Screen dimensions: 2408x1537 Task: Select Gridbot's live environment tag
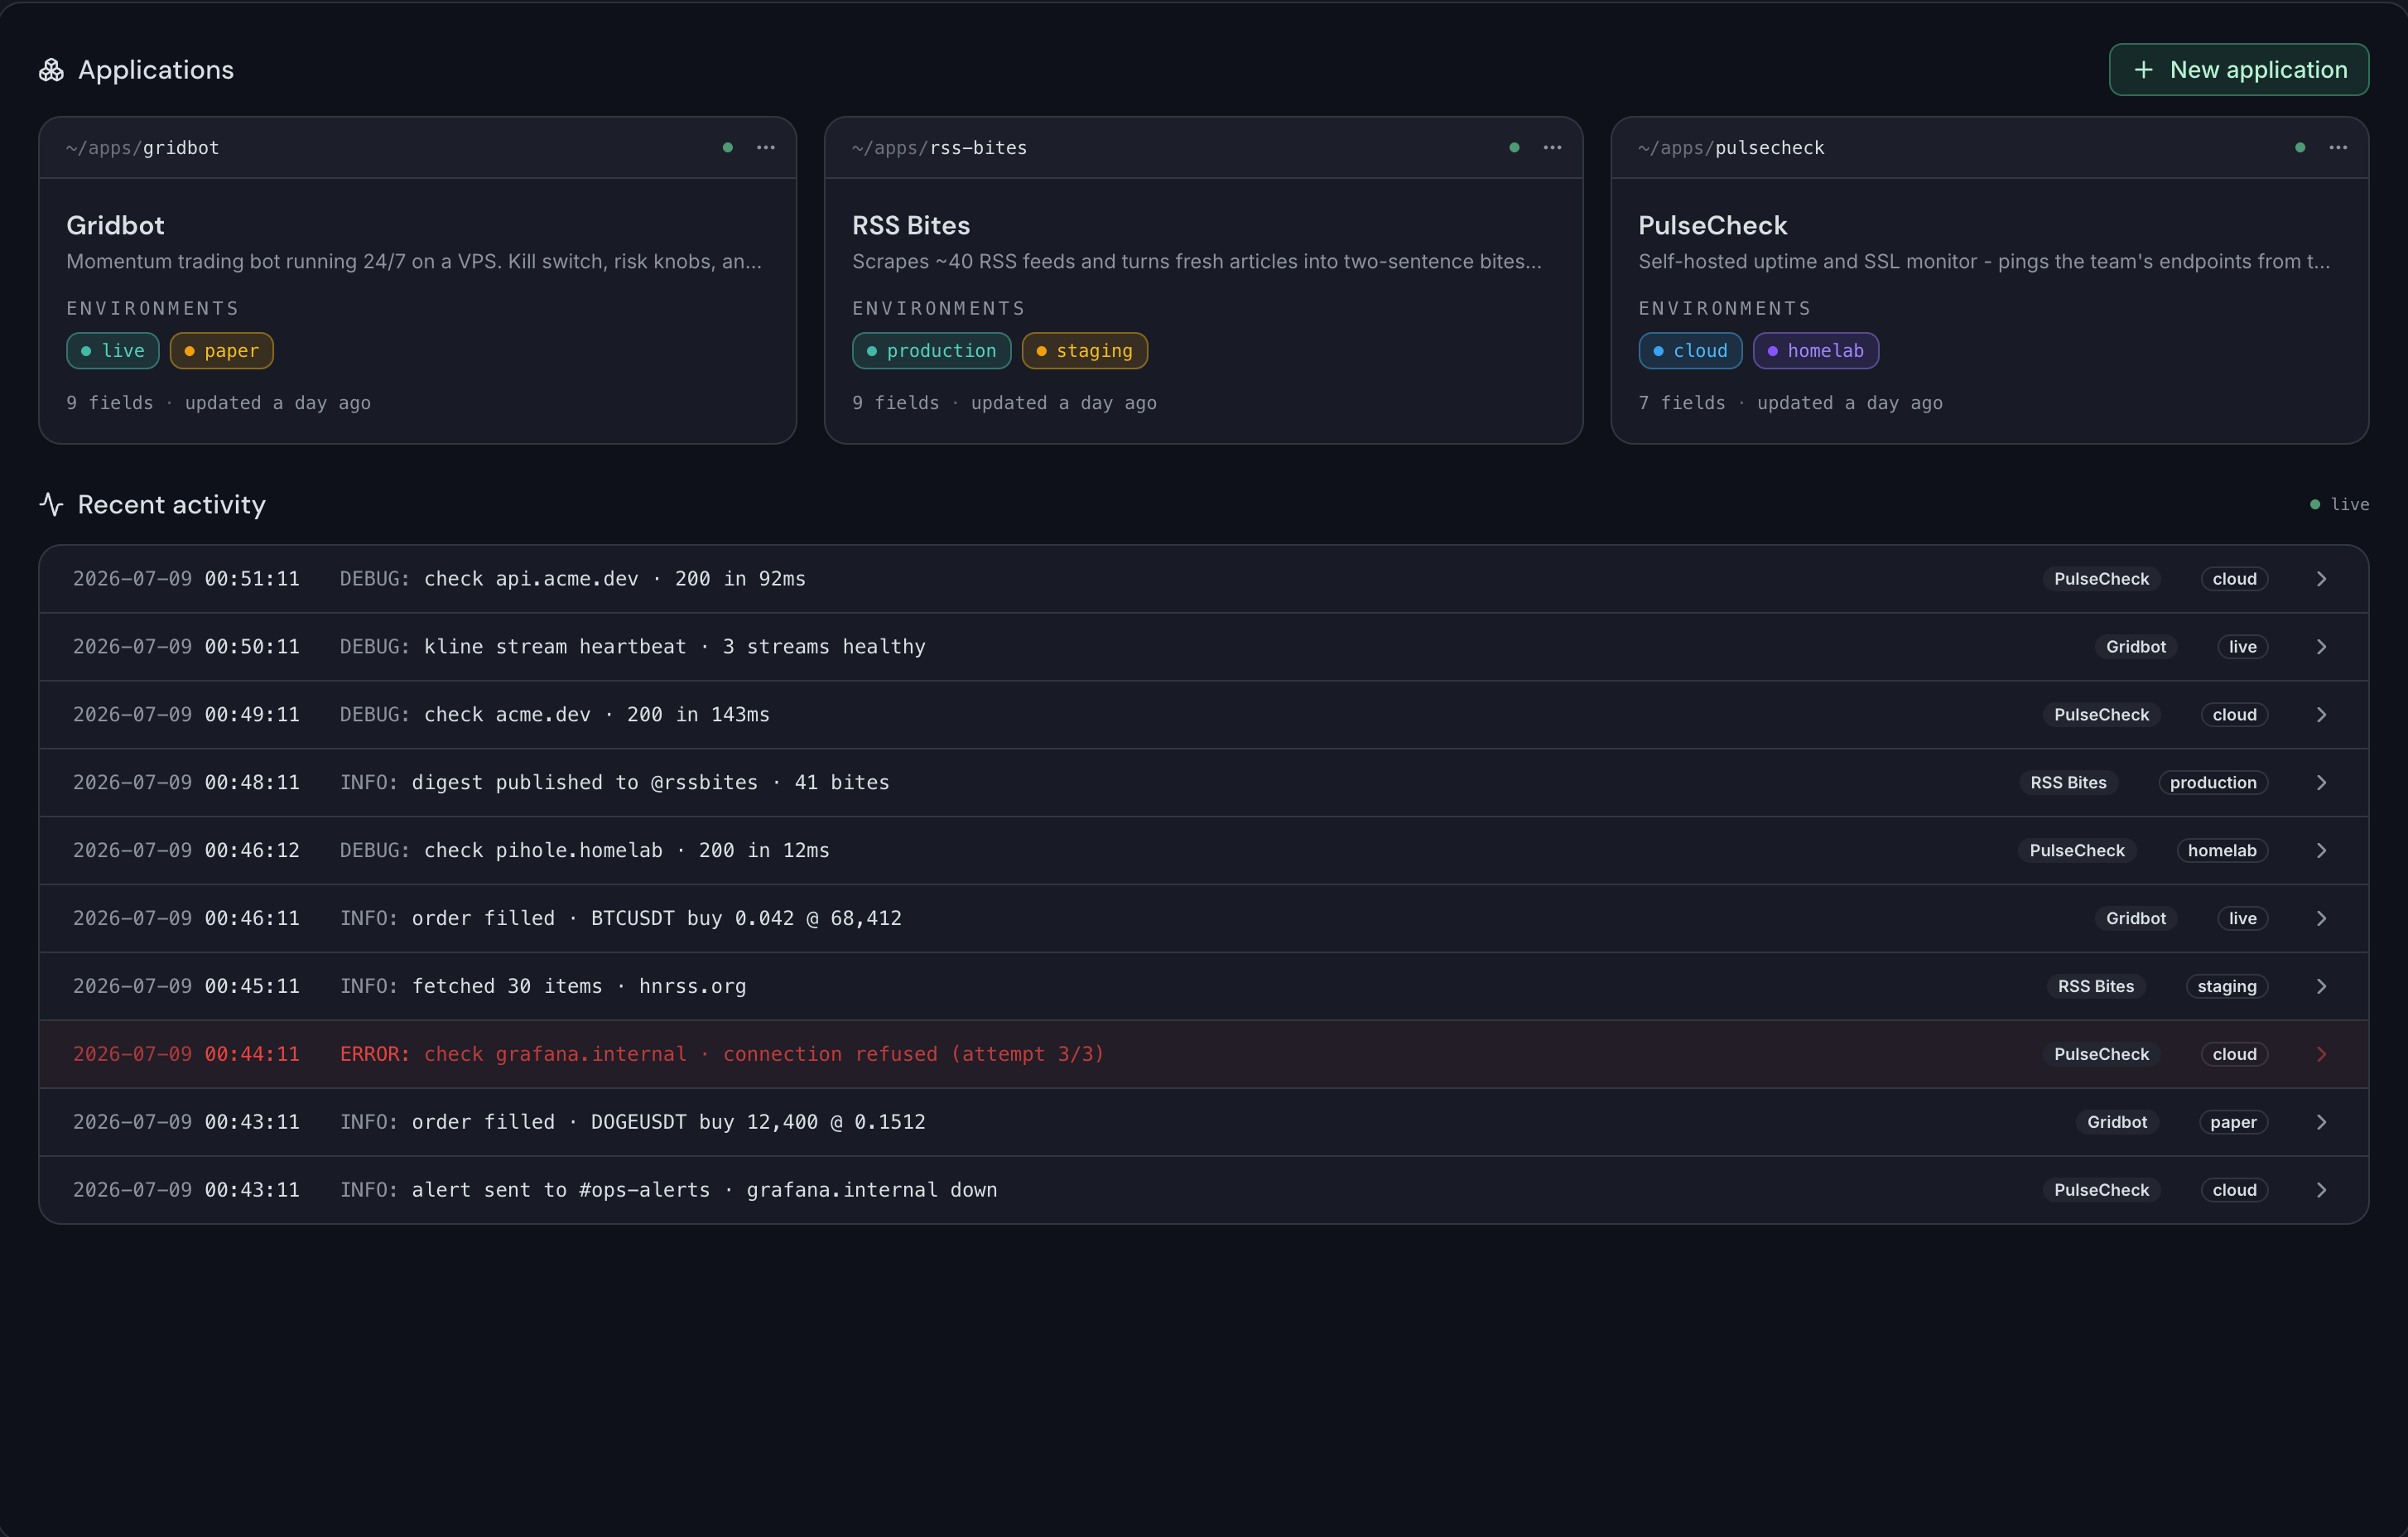pyautogui.click(x=113, y=351)
